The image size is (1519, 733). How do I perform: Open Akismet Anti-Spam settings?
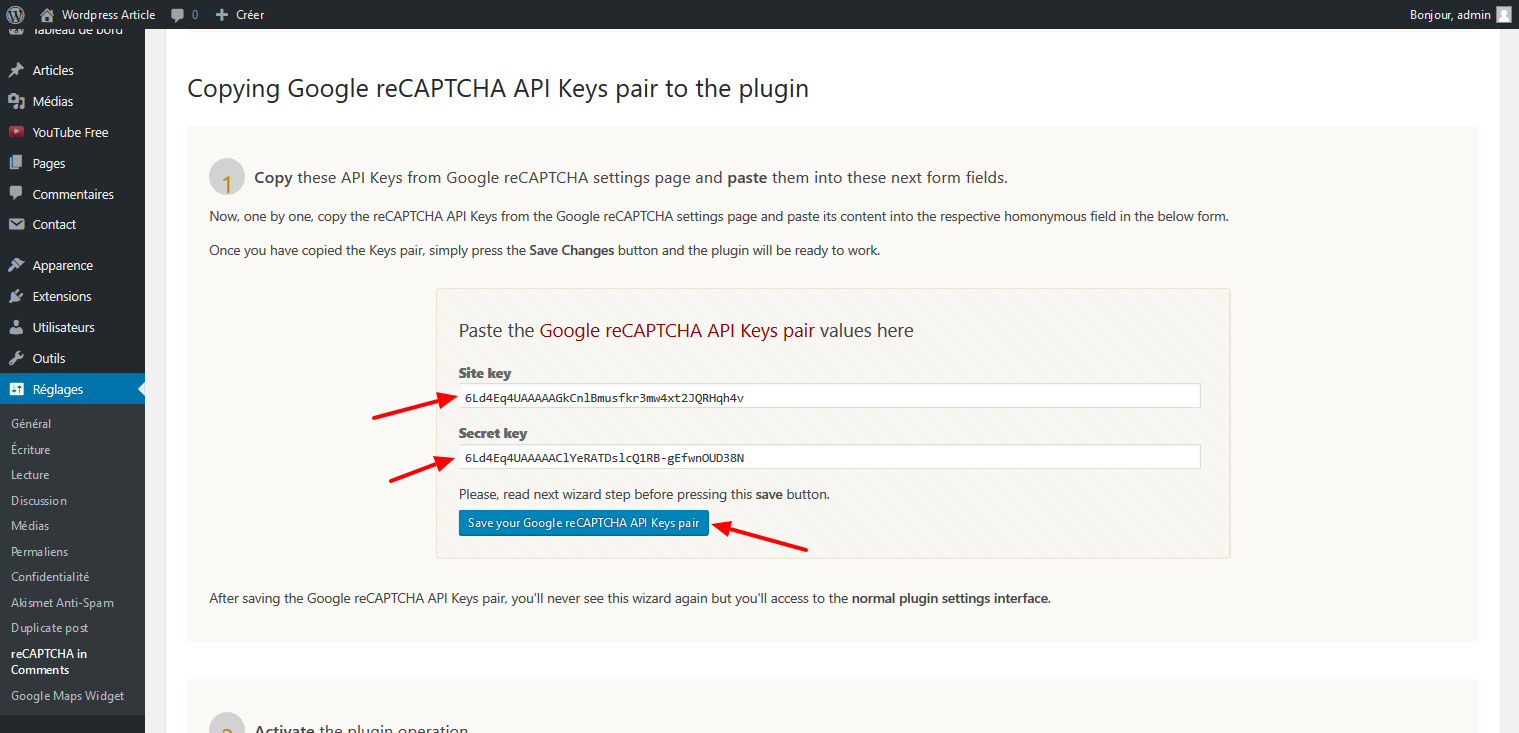[62, 603]
